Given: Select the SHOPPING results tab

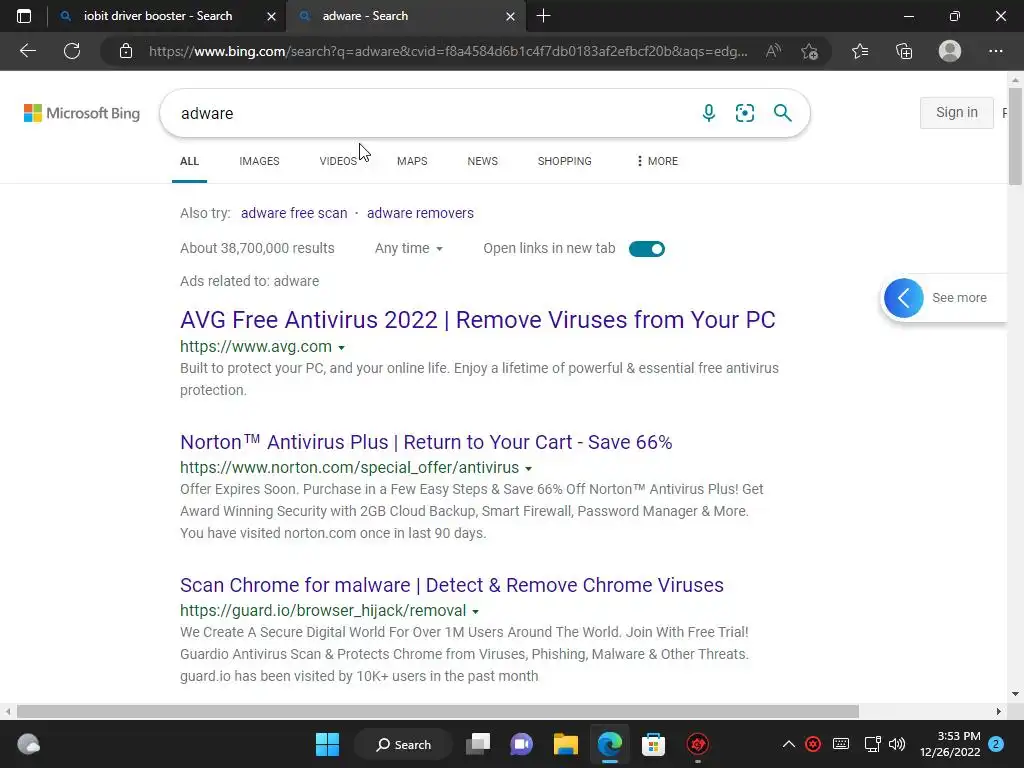Looking at the screenshot, I should (564, 161).
